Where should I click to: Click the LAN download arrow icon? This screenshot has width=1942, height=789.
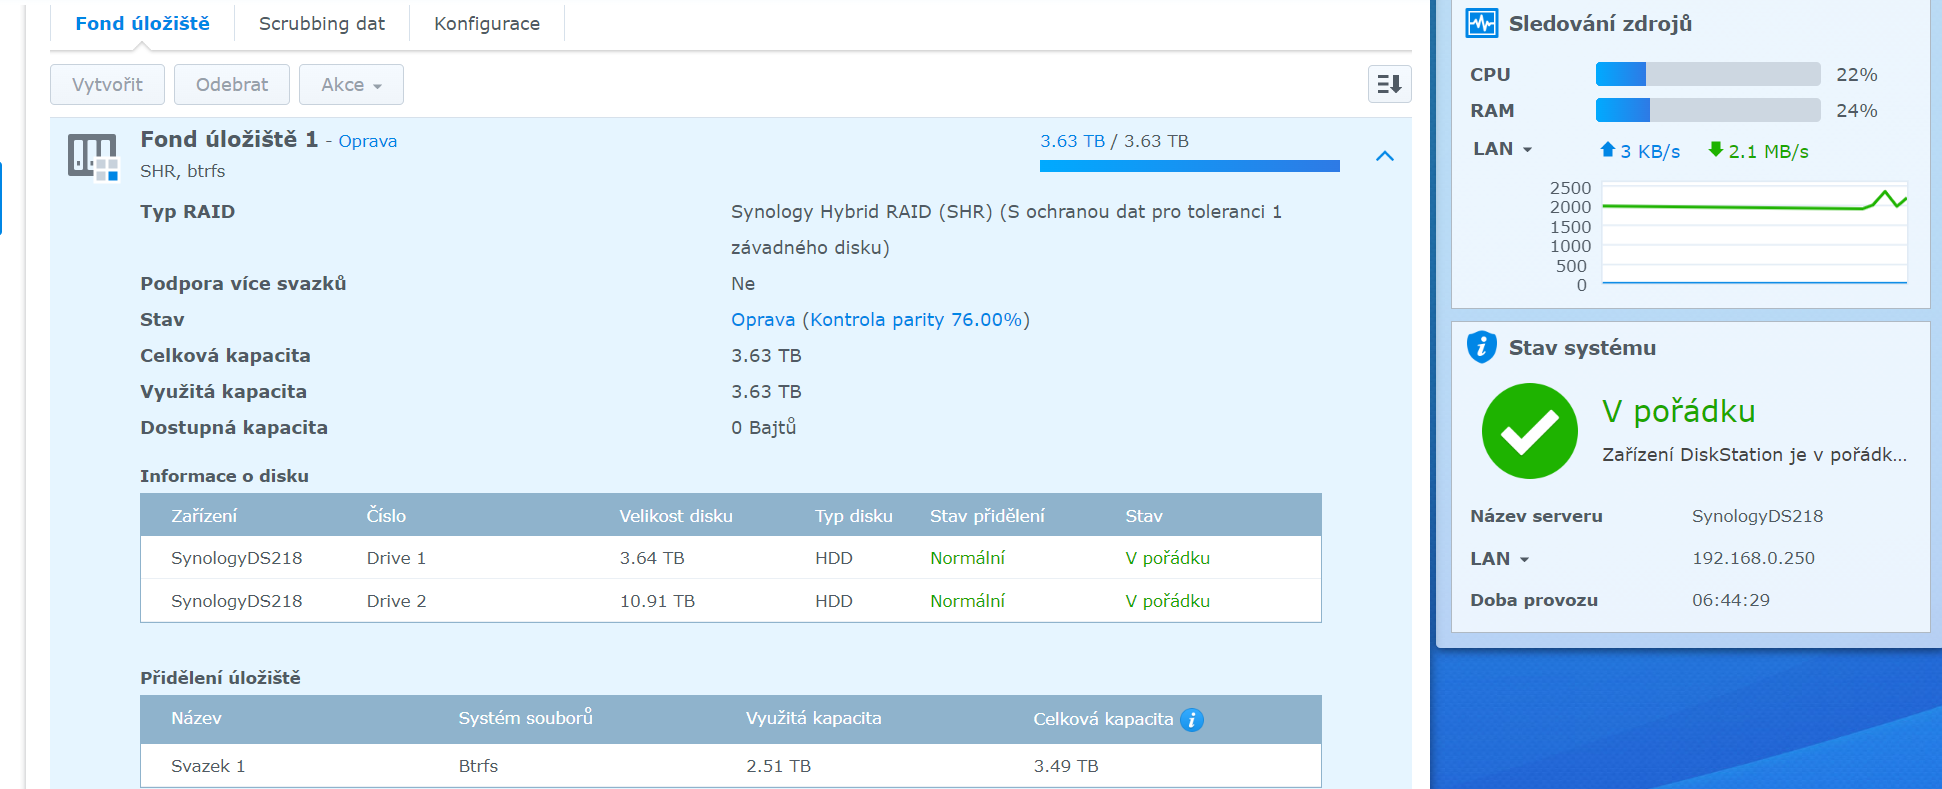click(x=1715, y=150)
